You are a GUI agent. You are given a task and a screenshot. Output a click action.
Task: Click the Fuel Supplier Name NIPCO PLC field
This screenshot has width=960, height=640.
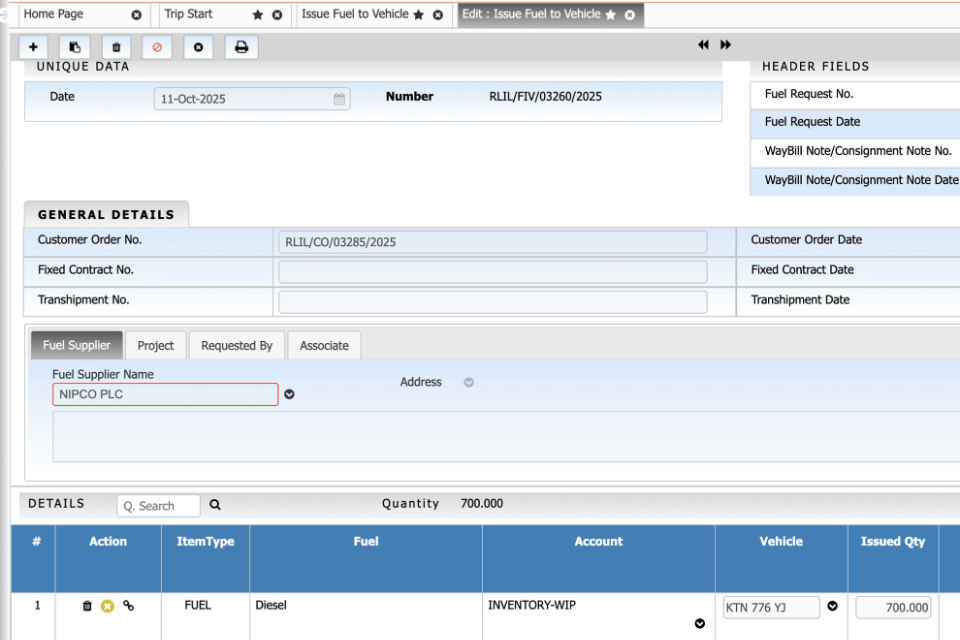coord(165,394)
